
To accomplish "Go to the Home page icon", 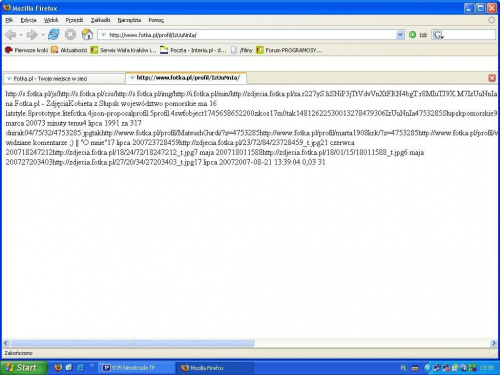I will click(x=87, y=34).
